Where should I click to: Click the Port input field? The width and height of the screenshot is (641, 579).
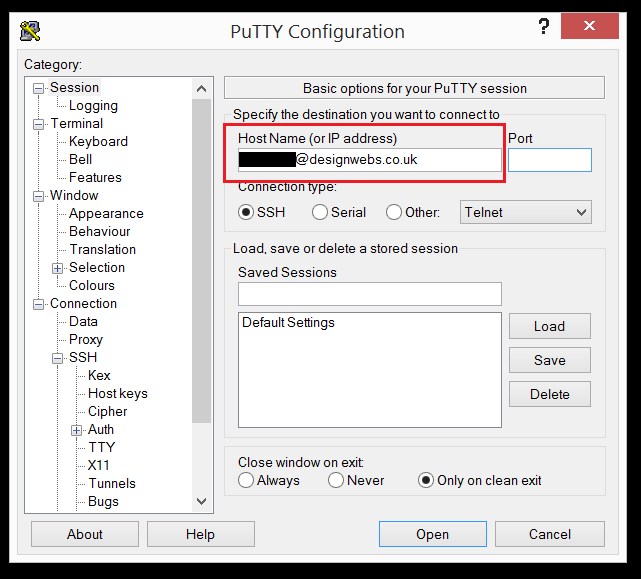(x=549, y=160)
